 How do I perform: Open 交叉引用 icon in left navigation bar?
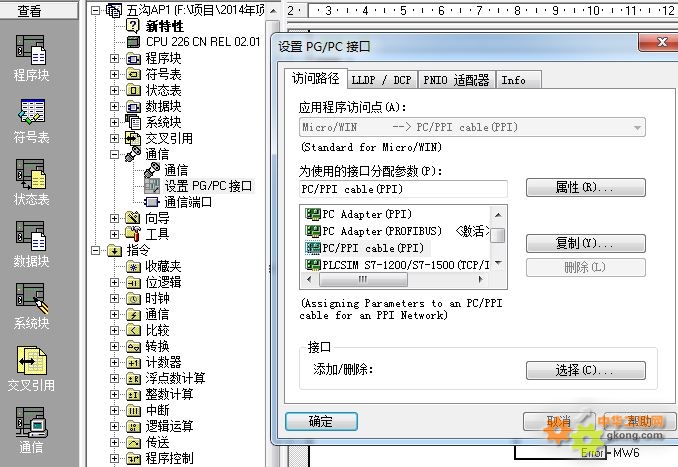click(31, 360)
